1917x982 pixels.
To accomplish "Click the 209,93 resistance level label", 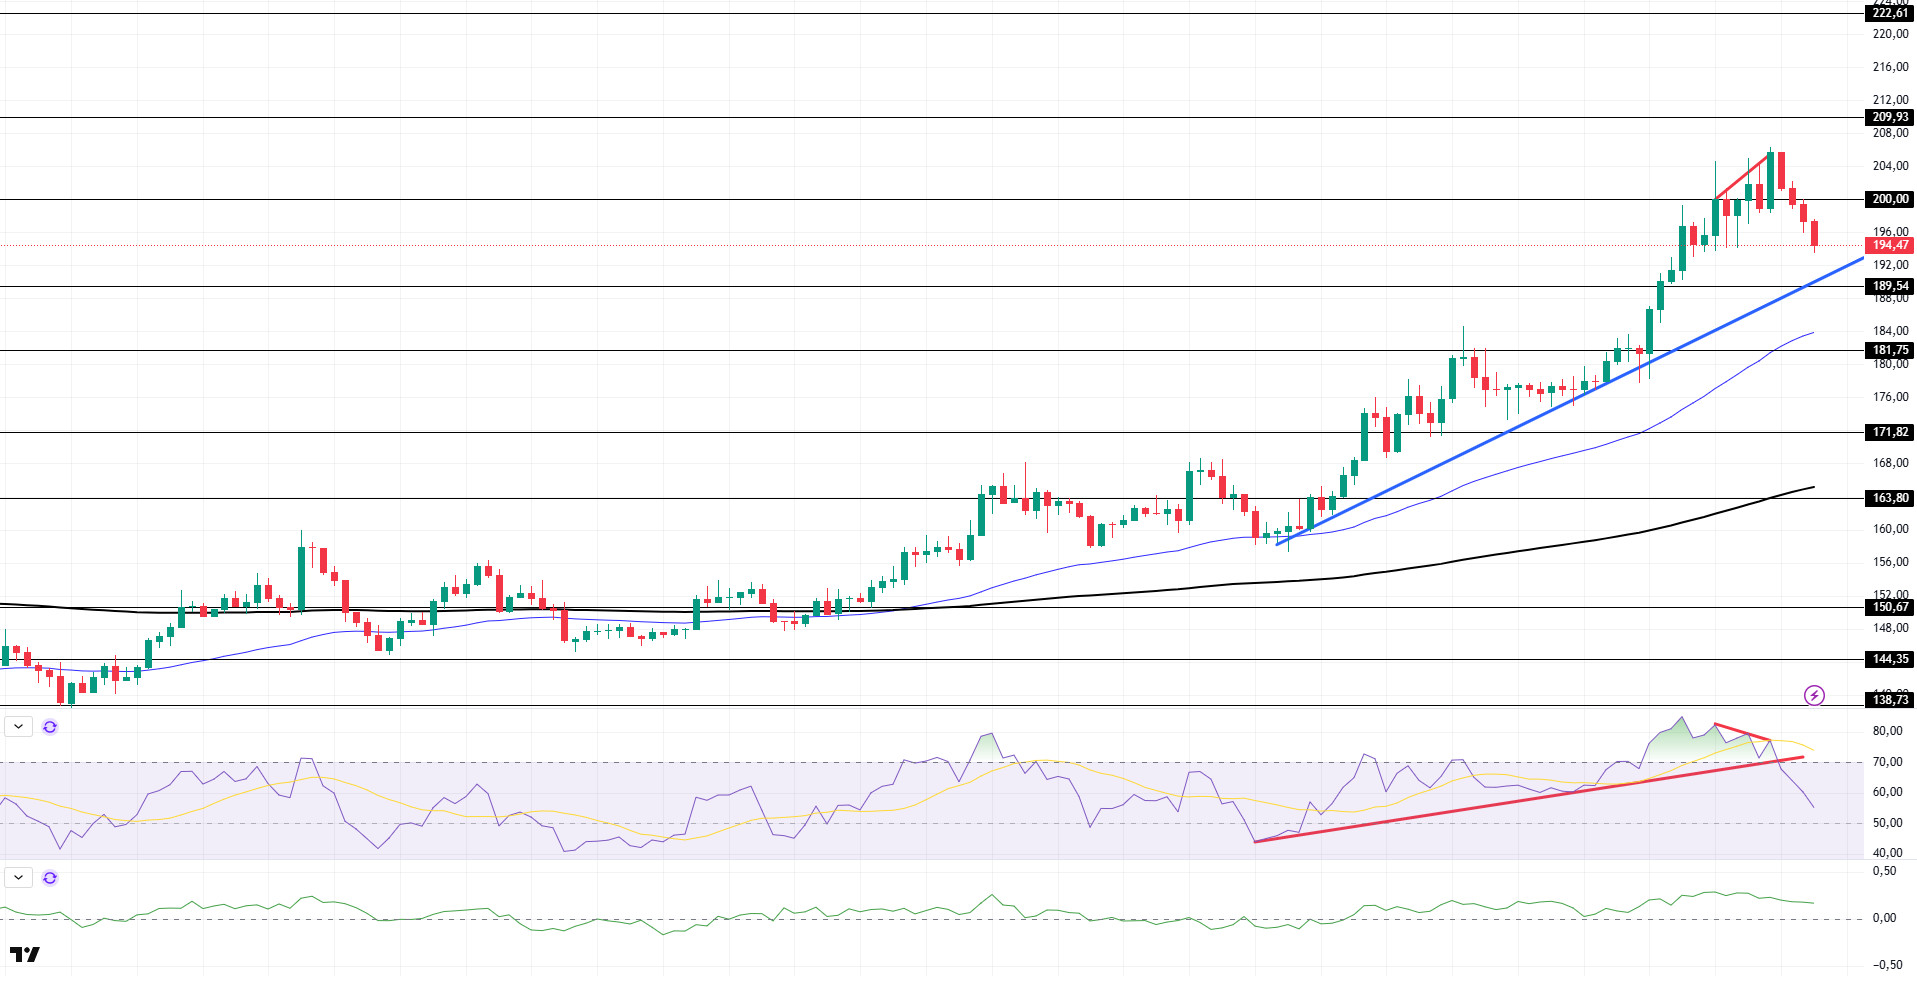I will point(1890,117).
